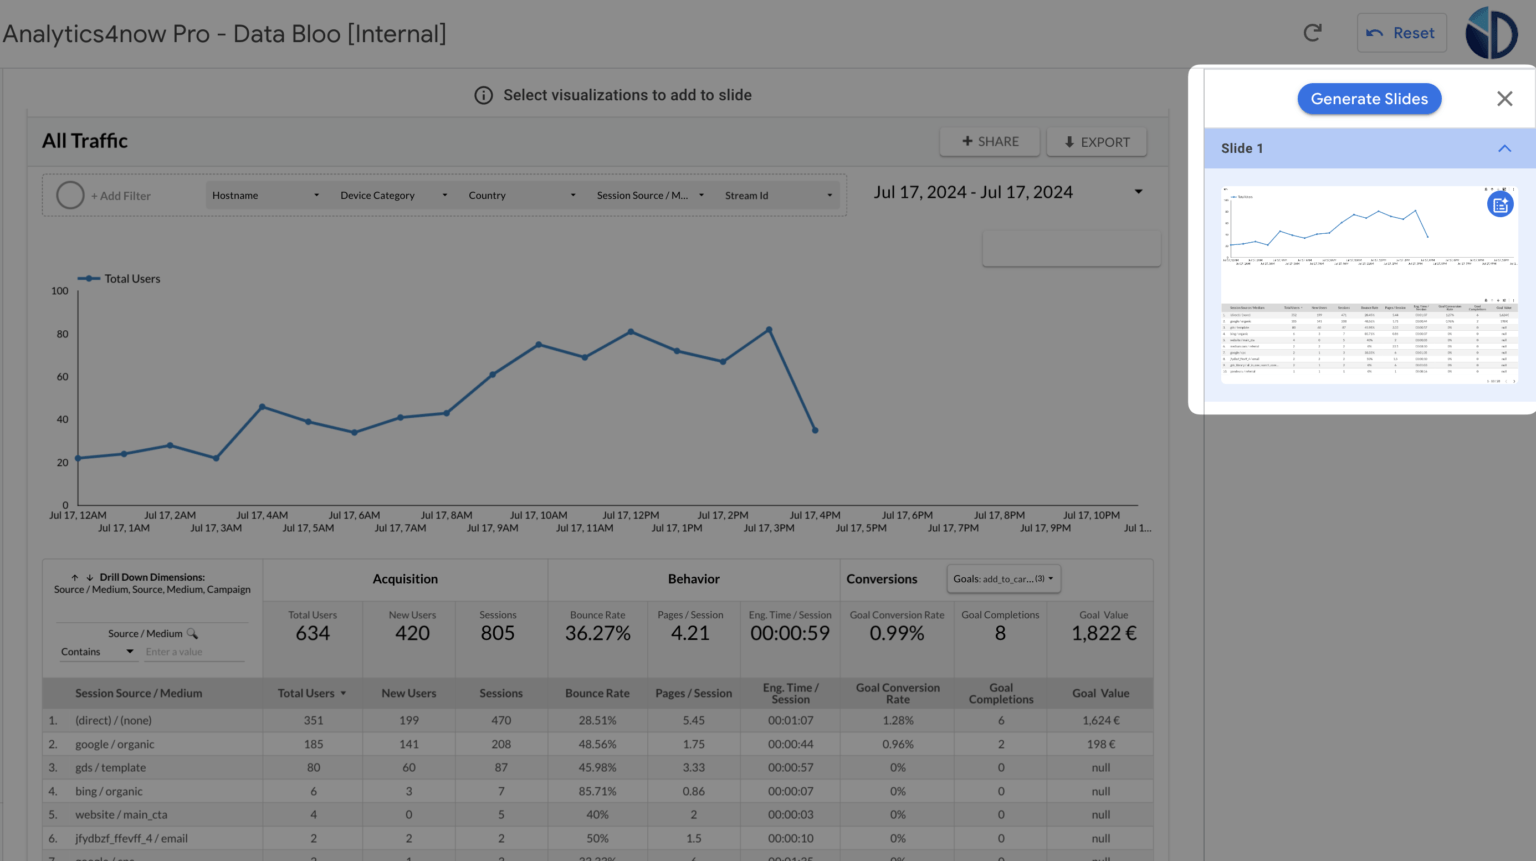
Task: Collapse the Slide 1 section
Action: coord(1505,147)
